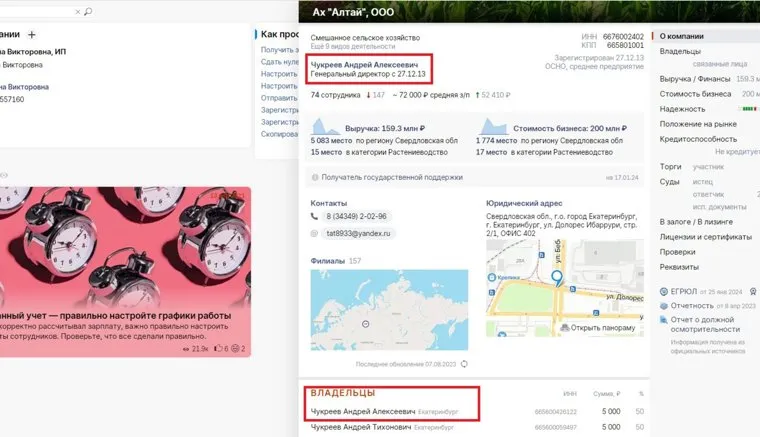Click the Надежность reliability indicator bar

(x=747, y=107)
